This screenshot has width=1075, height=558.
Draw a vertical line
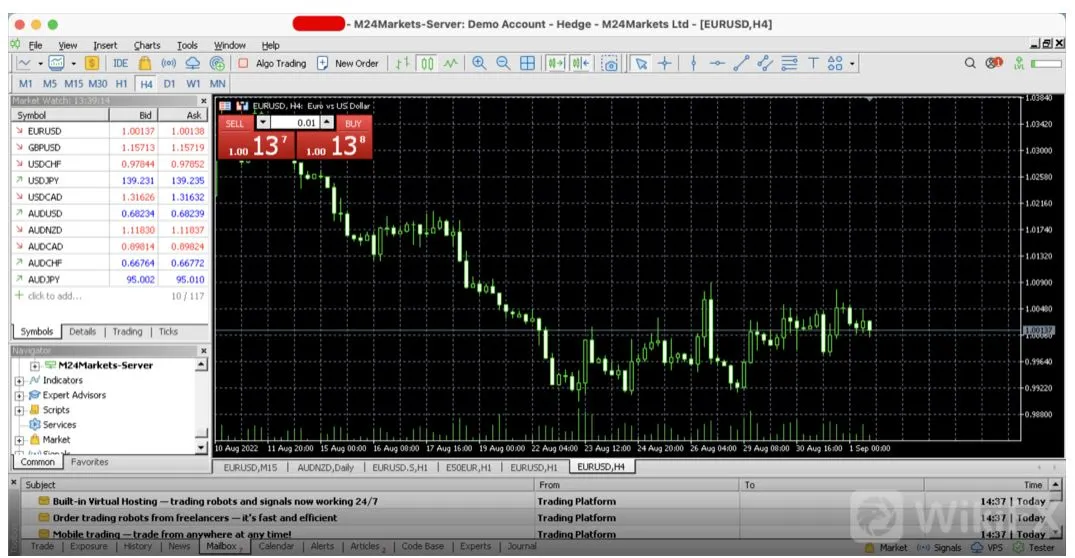[693, 63]
